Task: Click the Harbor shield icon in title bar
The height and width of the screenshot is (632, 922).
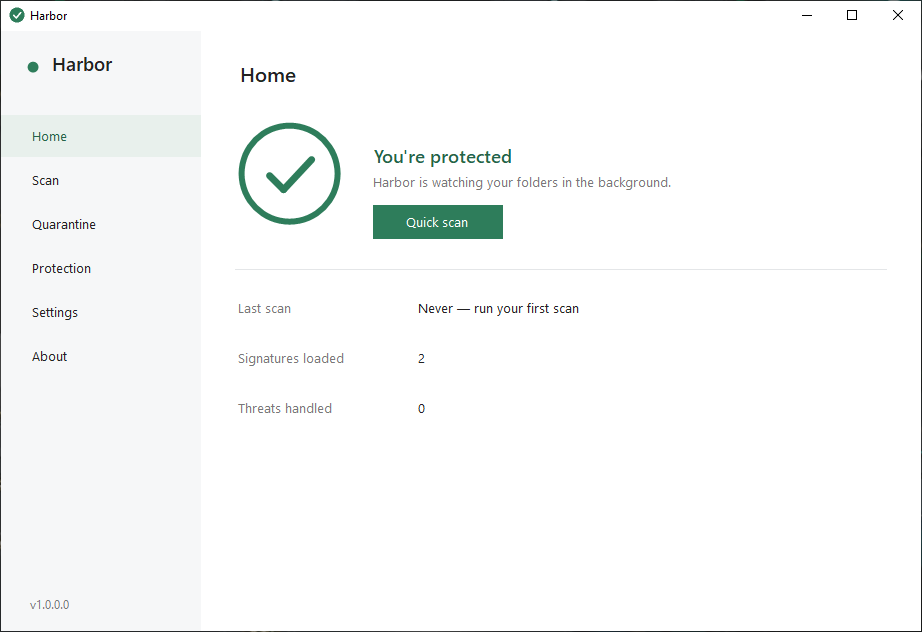Action: click(x=17, y=15)
